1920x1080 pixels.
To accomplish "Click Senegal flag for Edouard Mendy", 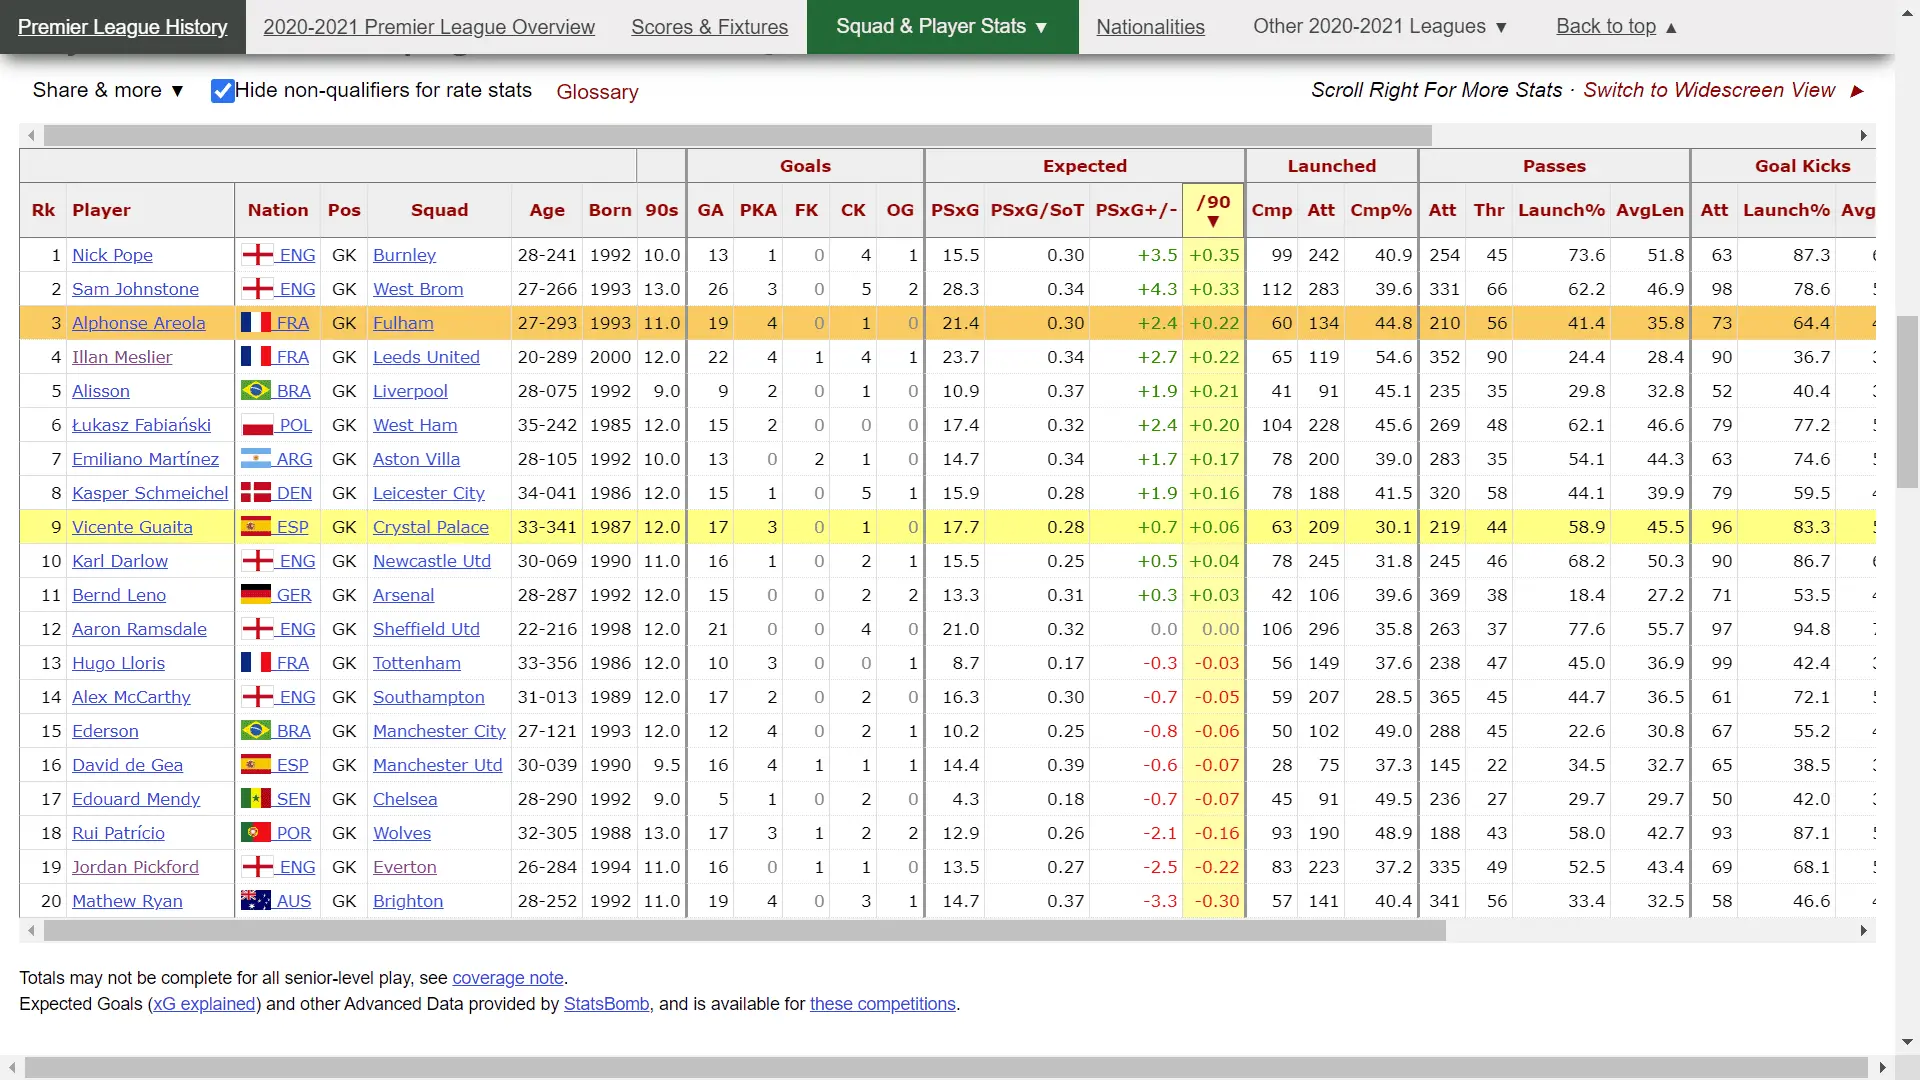I will (256, 799).
